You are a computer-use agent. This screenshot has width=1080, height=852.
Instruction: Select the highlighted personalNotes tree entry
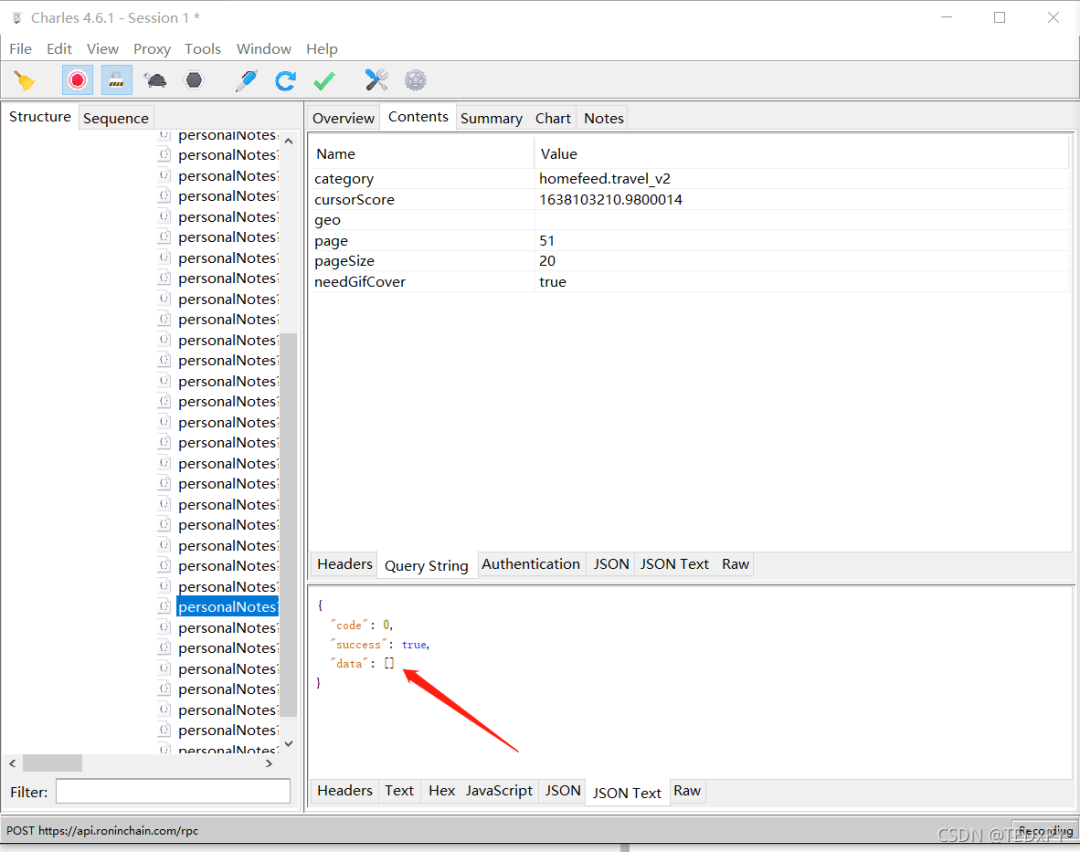228,607
